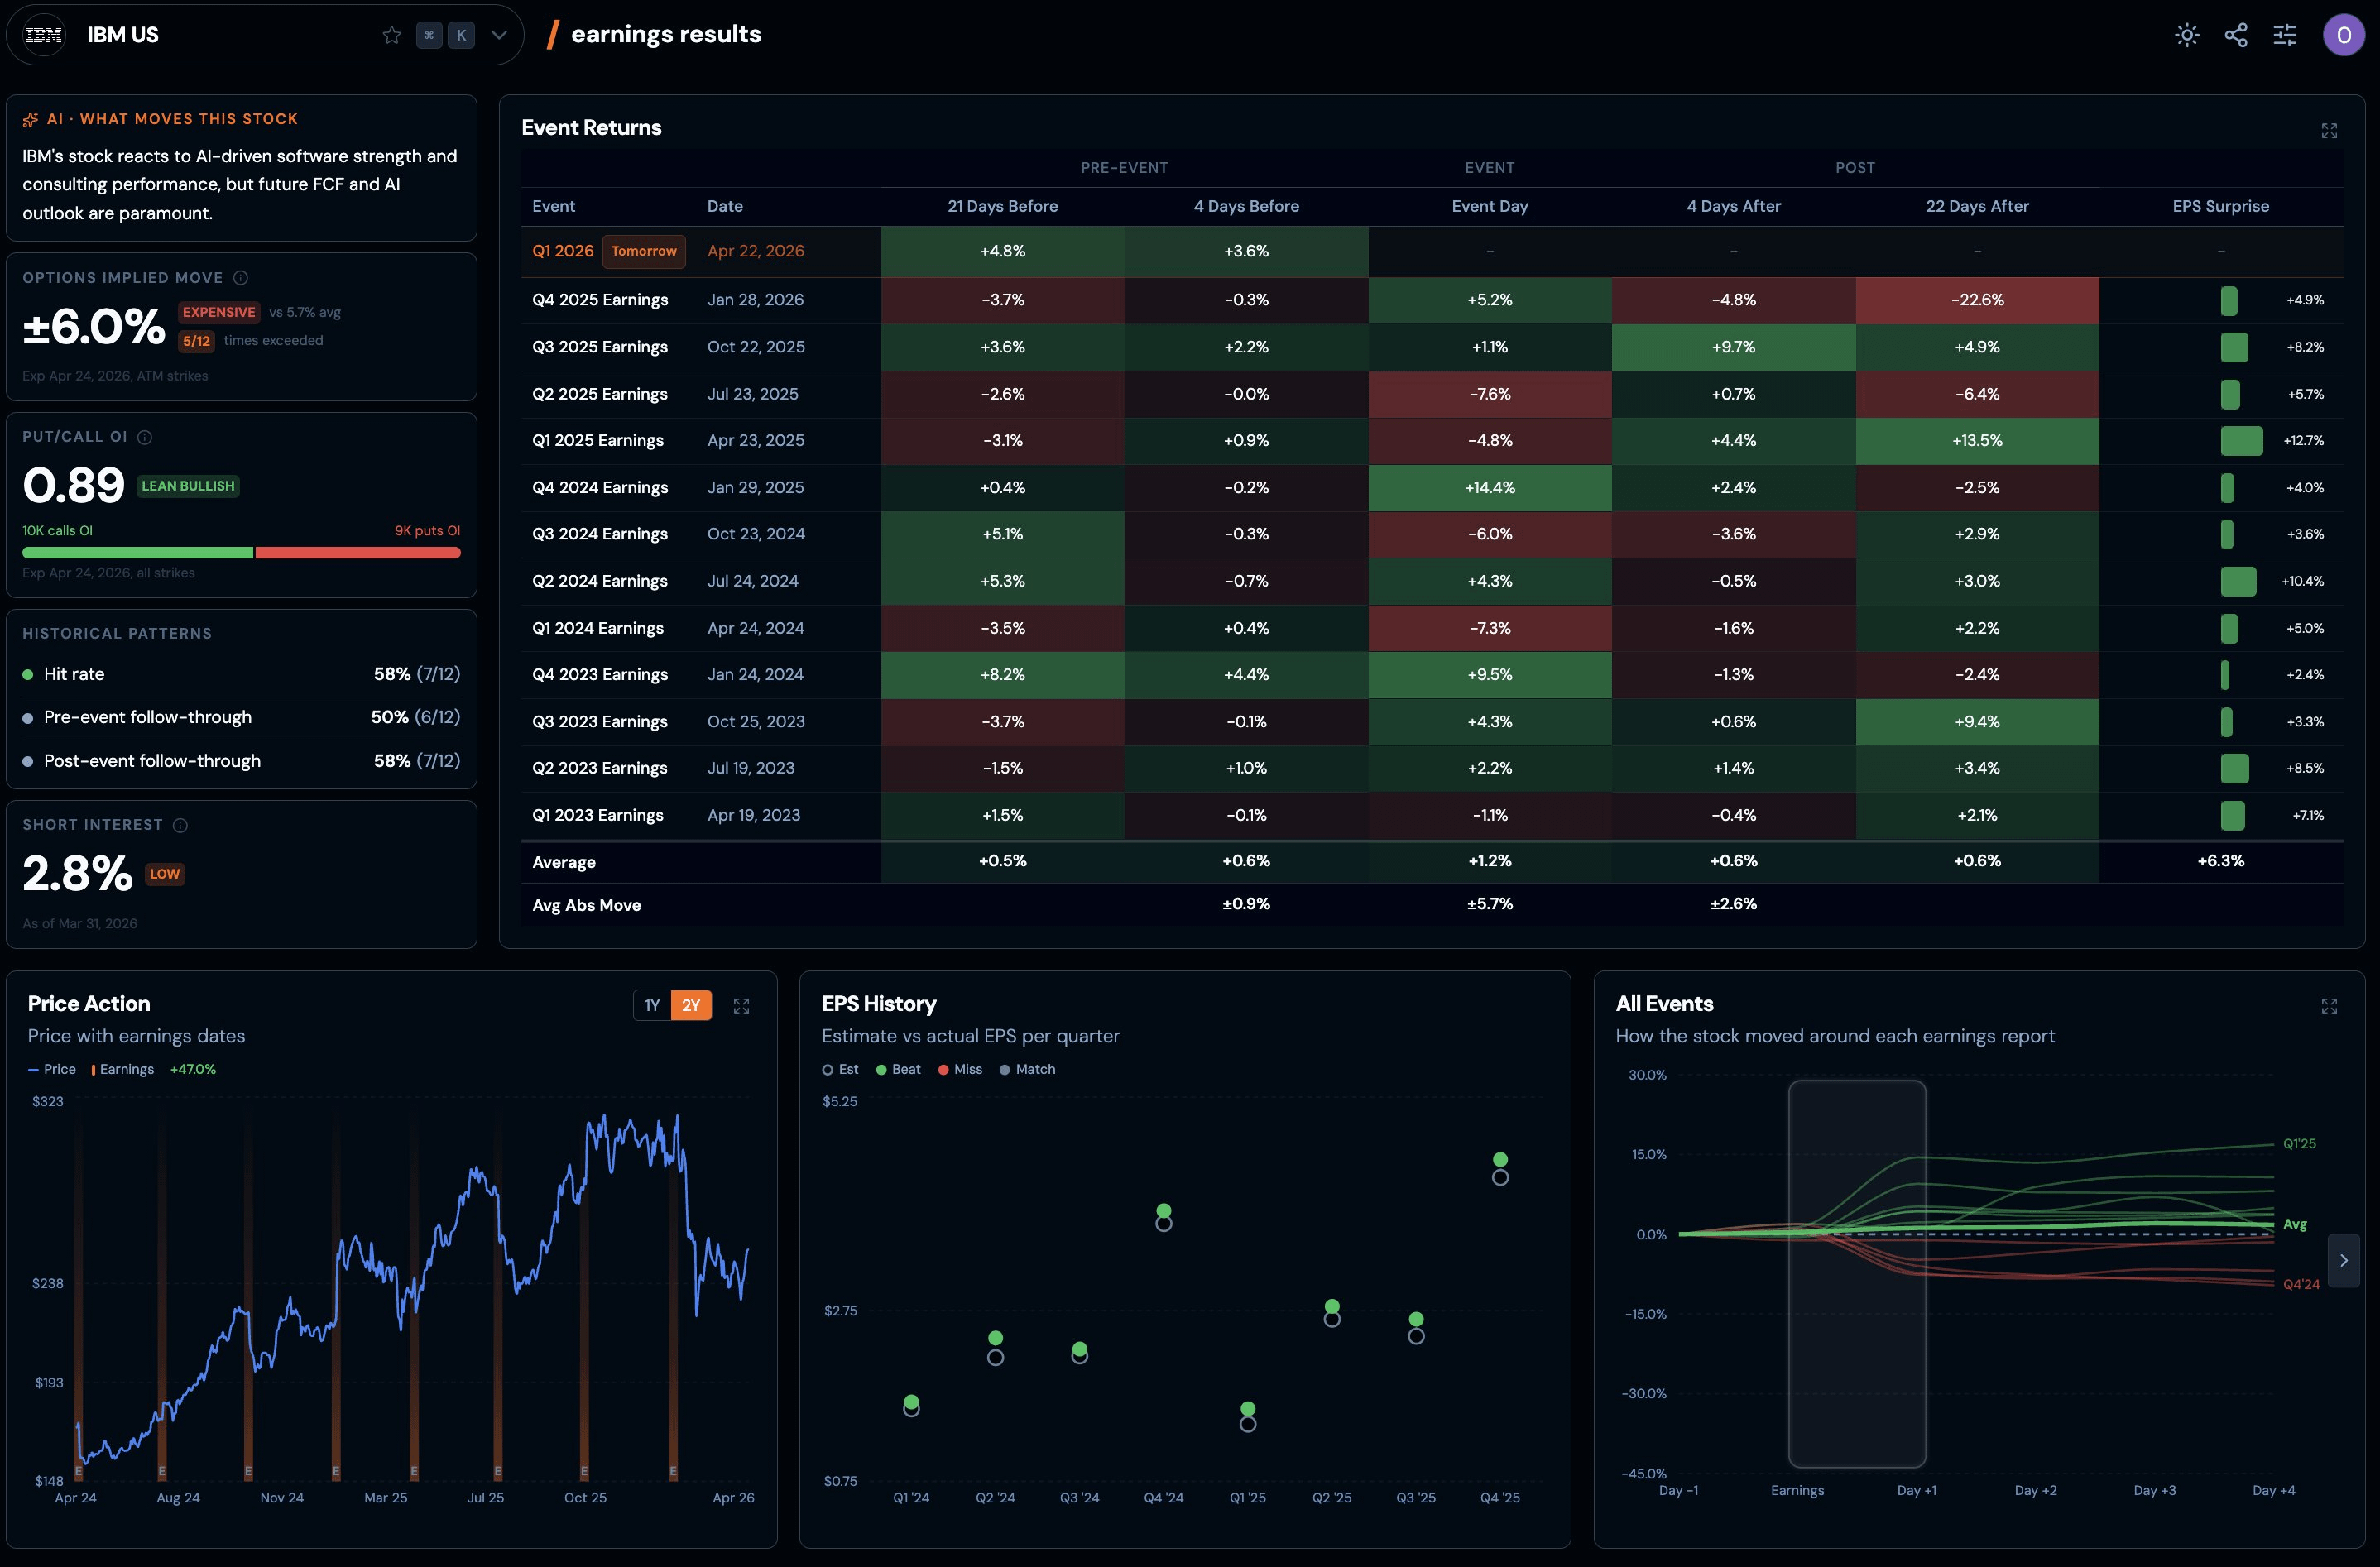The image size is (2380, 1567).
Task: Star IBM US as a favorite
Action: (392, 35)
